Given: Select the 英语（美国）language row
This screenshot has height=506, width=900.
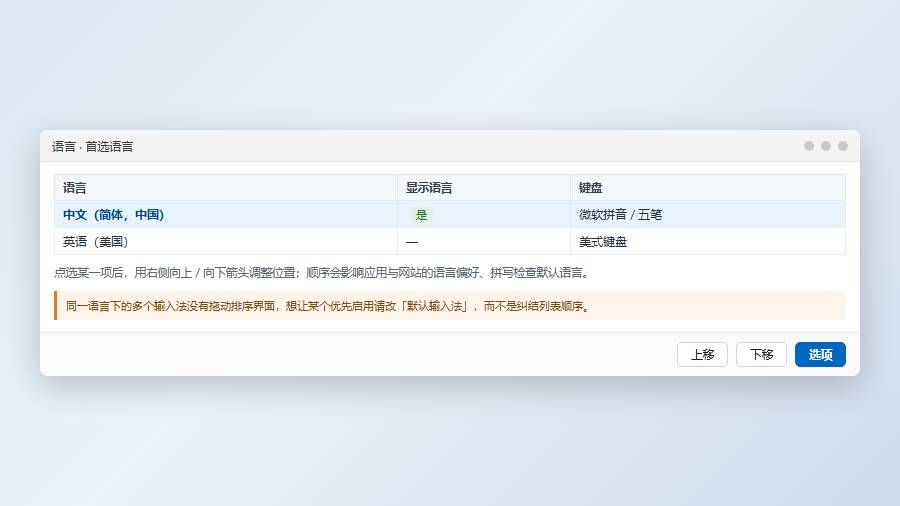Looking at the screenshot, I should coord(449,242).
